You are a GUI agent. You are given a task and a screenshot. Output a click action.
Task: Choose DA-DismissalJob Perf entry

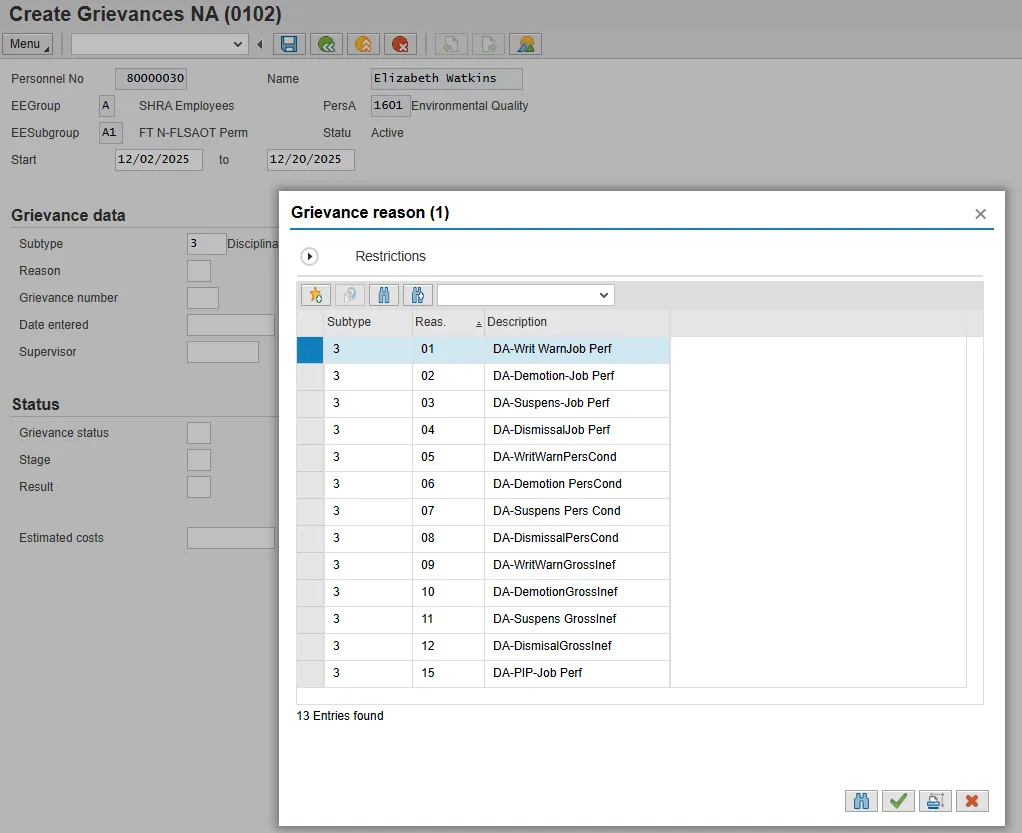551,430
